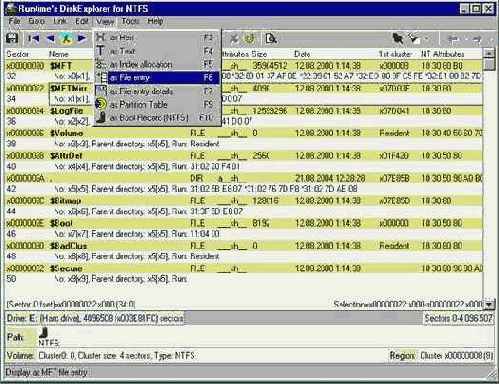Choose 'as Boot Record (NTFS)' option

pos(157,117)
